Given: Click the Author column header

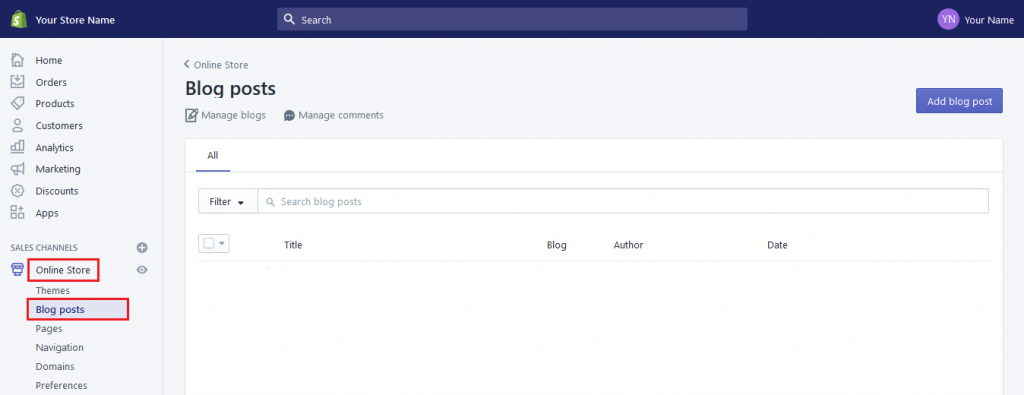Looking at the screenshot, I should click(x=628, y=245).
